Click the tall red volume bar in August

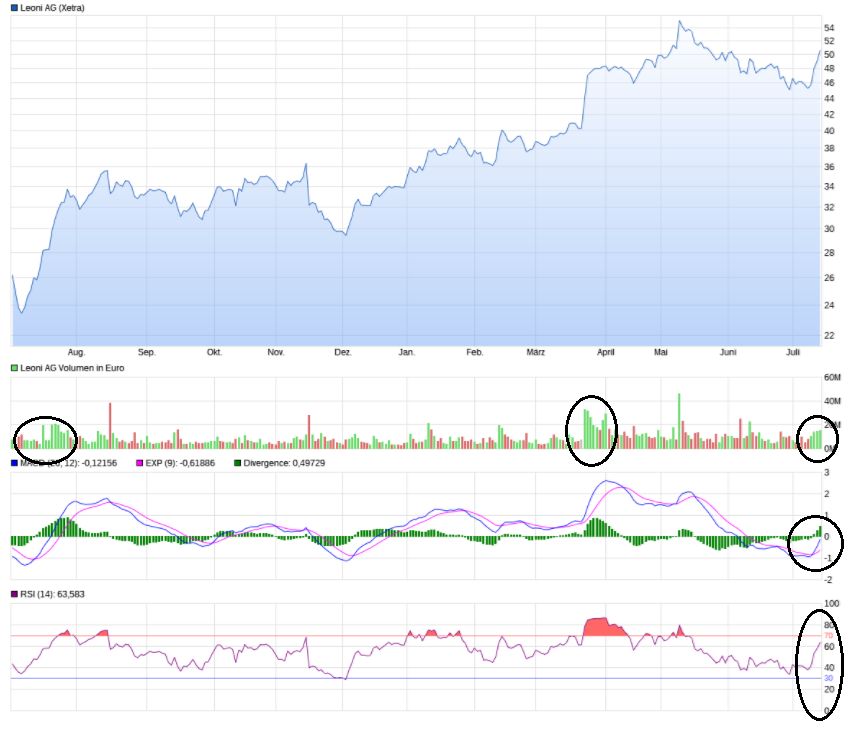click(110, 426)
